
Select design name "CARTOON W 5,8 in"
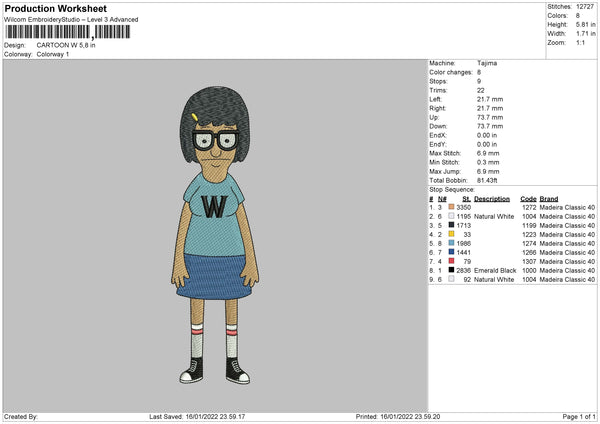pyautogui.click(x=66, y=45)
